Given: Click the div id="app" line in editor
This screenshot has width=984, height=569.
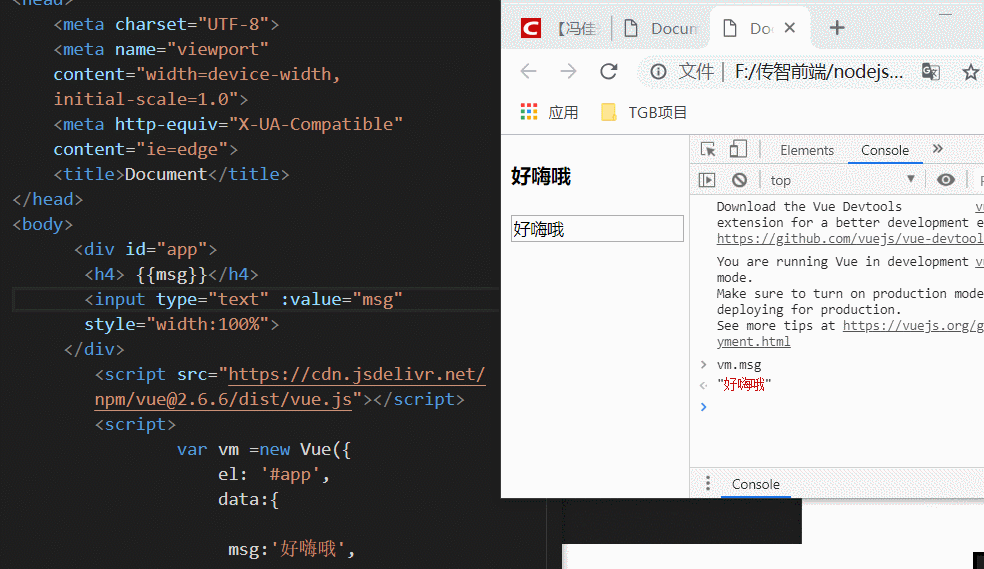Looking at the screenshot, I should [146, 249].
